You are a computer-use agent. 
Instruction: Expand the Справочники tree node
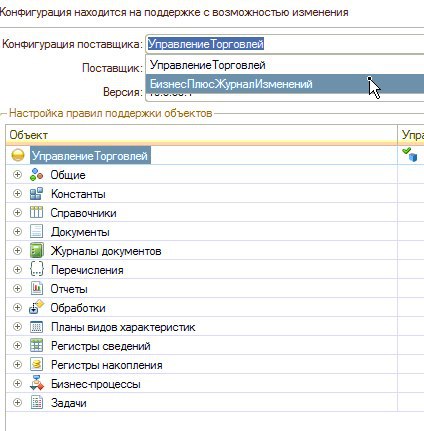(x=17, y=212)
